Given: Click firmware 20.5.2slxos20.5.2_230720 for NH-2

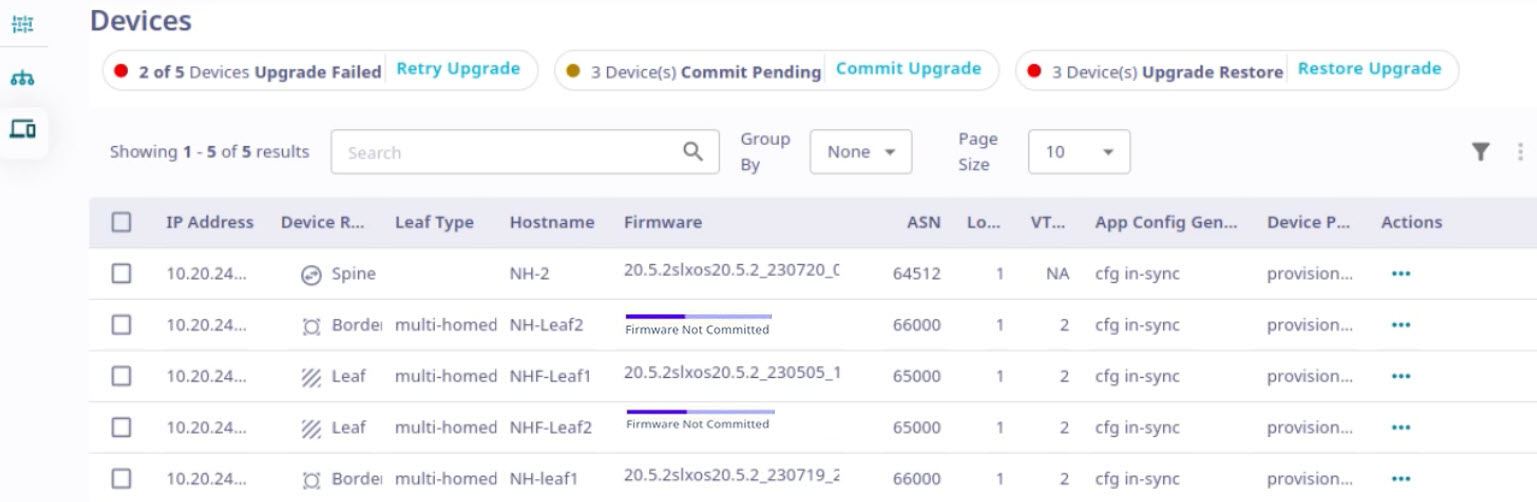Looking at the screenshot, I should point(732,271).
